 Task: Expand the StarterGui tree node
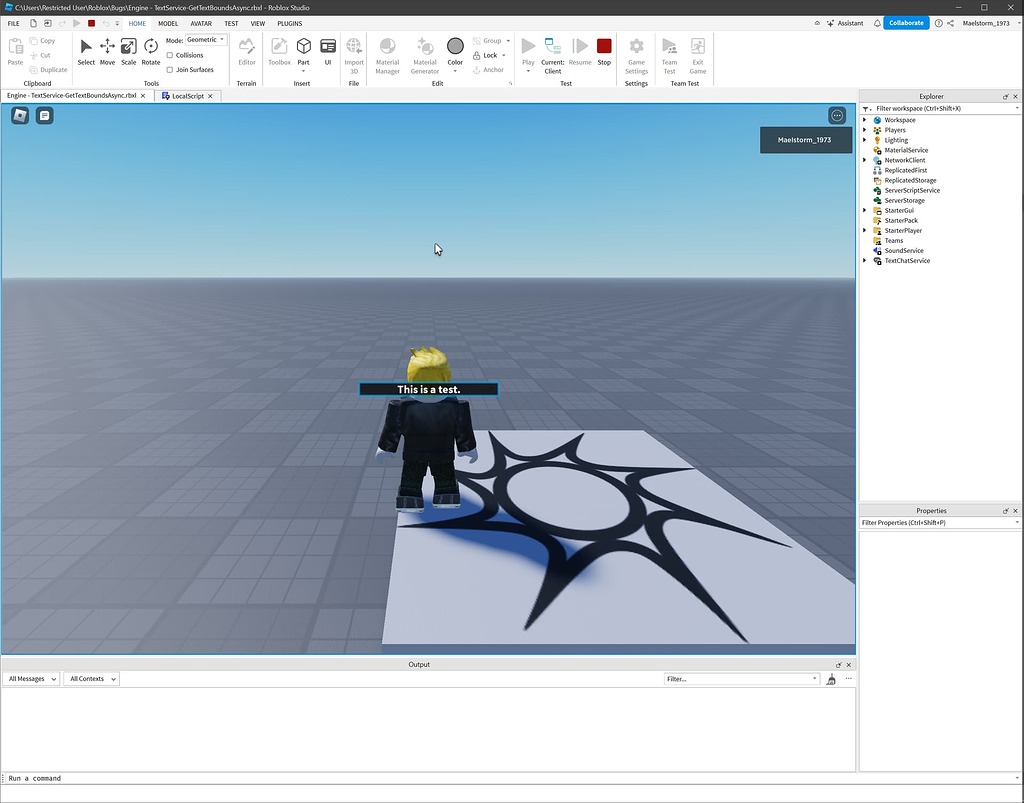[865, 210]
